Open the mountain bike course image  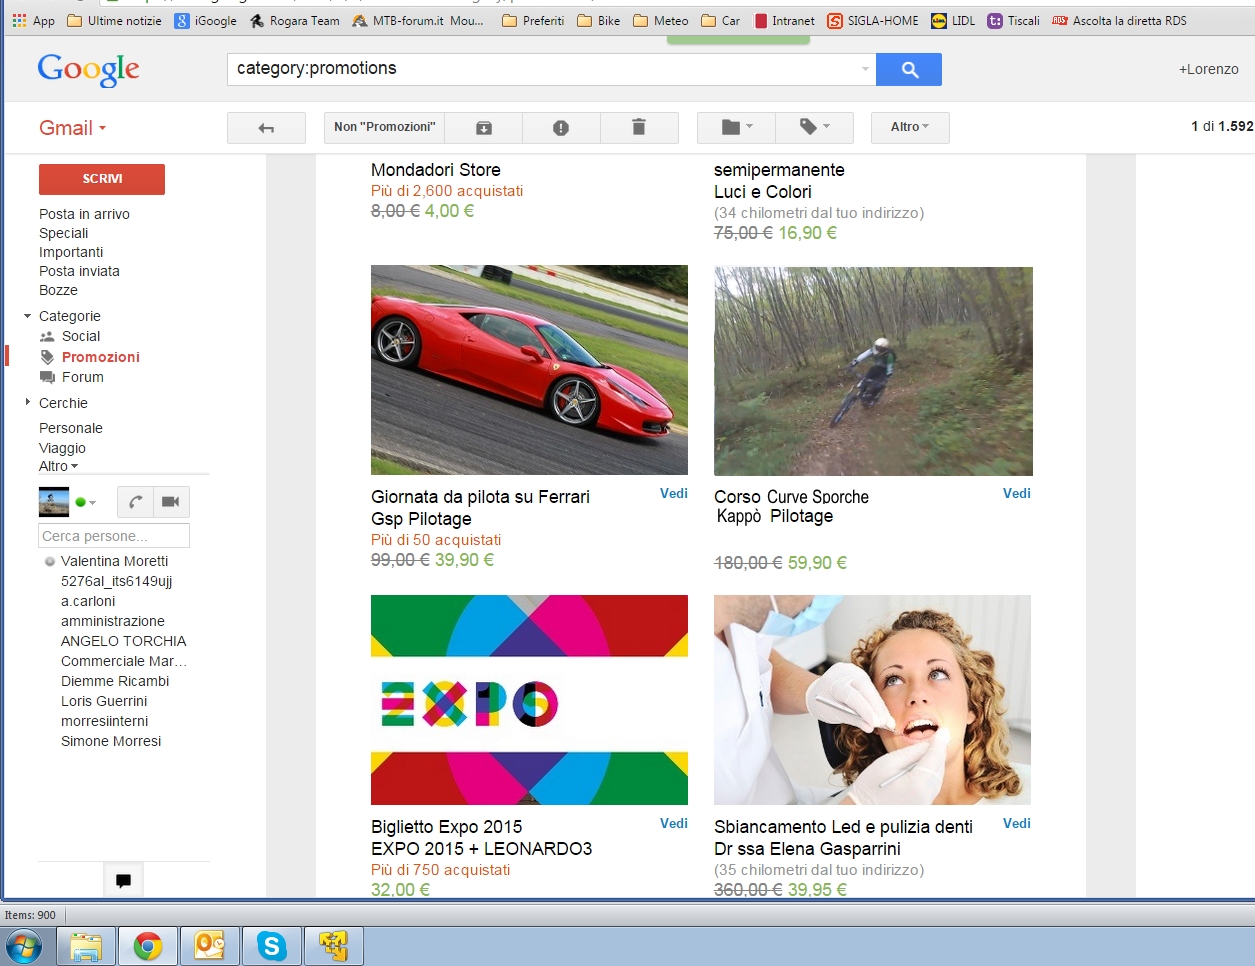[x=873, y=371]
